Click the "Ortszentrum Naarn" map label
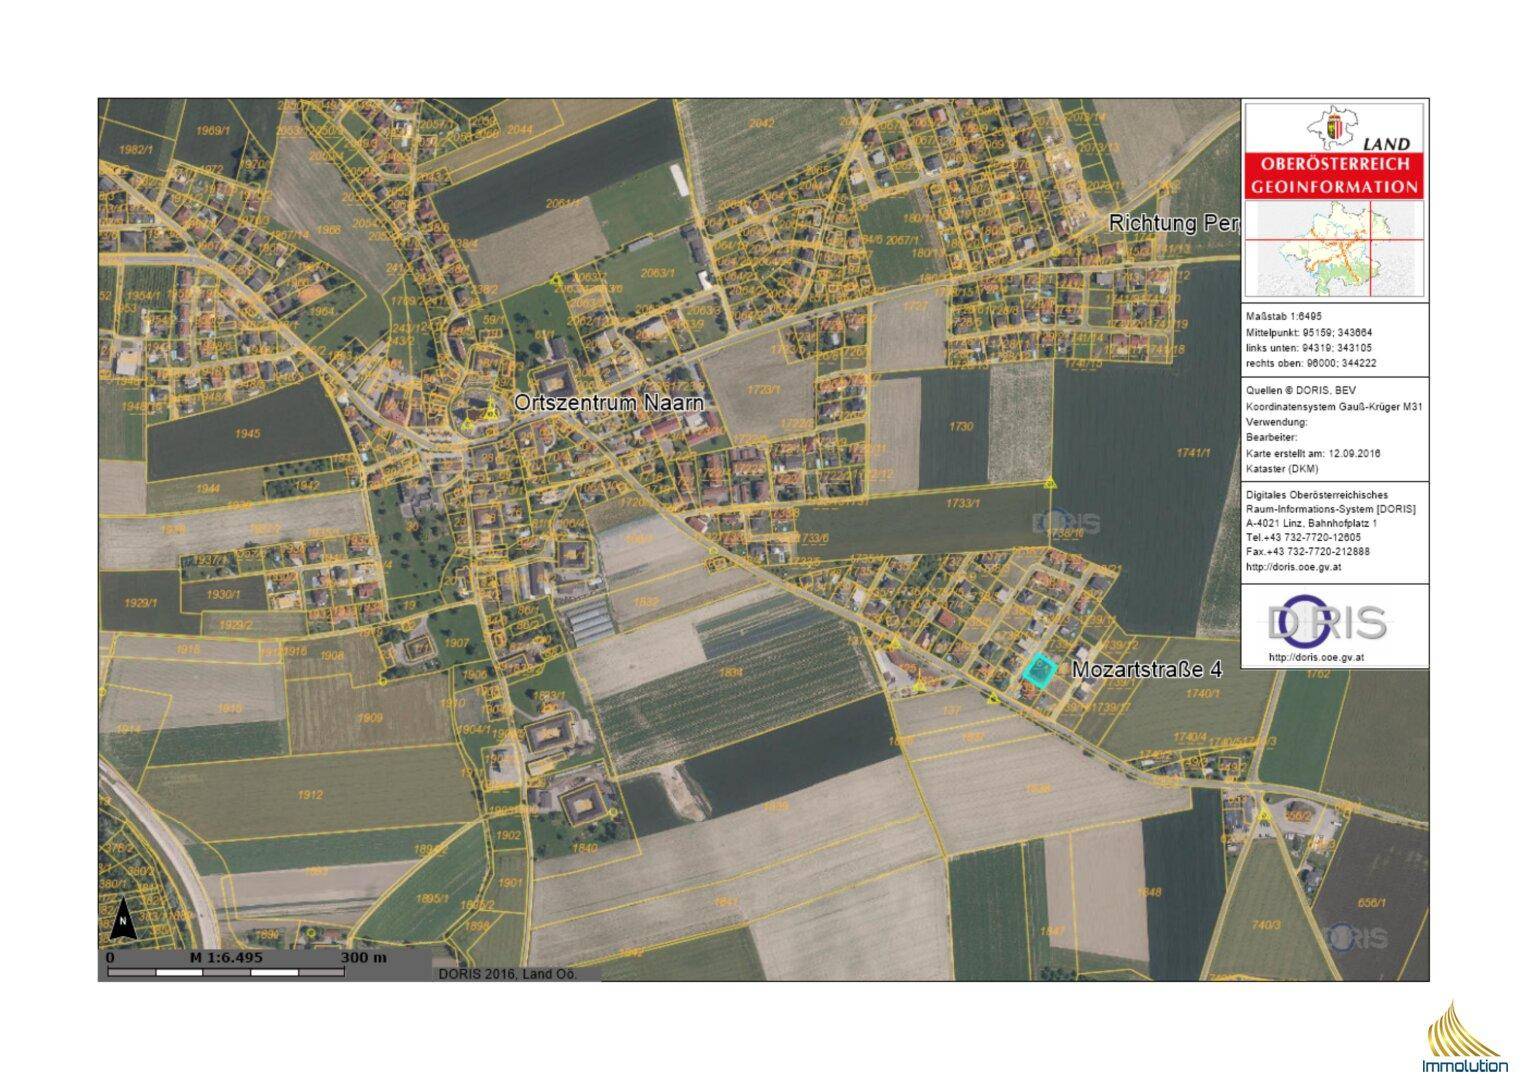 (609, 402)
